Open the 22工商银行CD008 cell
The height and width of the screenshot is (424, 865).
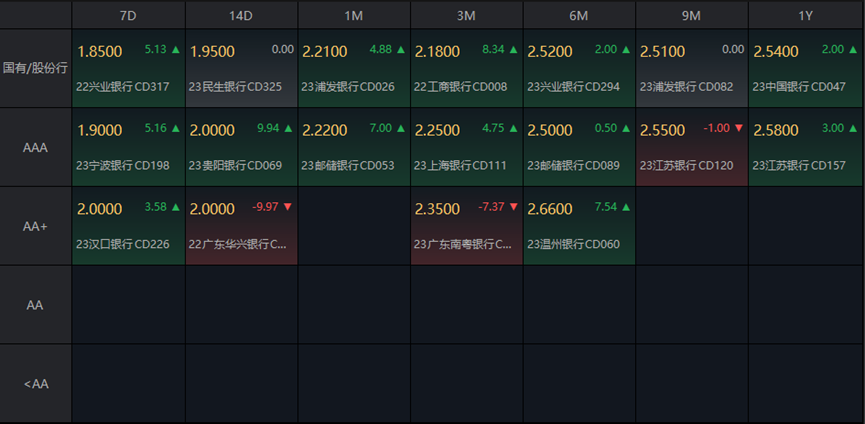[x=467, y=68]
